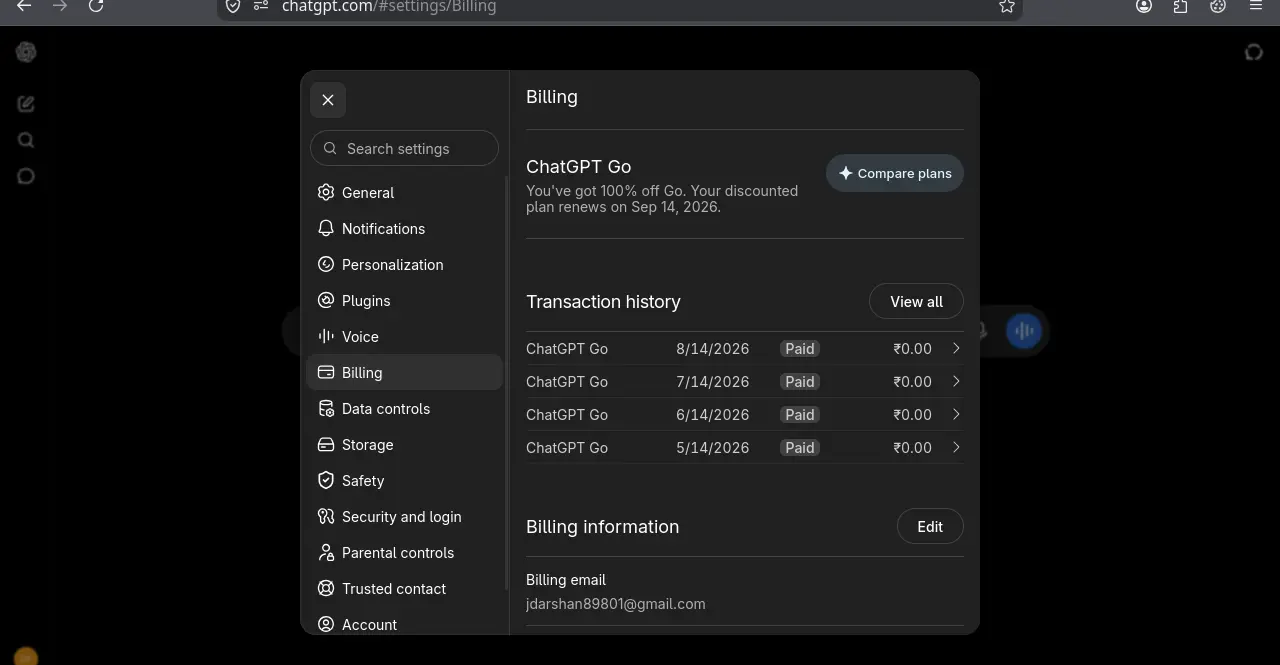Image resolution: width=1280 pixels, height=665 pixels.
Task: Expand the 5/14/2026 transaction chevron
Action: coord(956,447)
